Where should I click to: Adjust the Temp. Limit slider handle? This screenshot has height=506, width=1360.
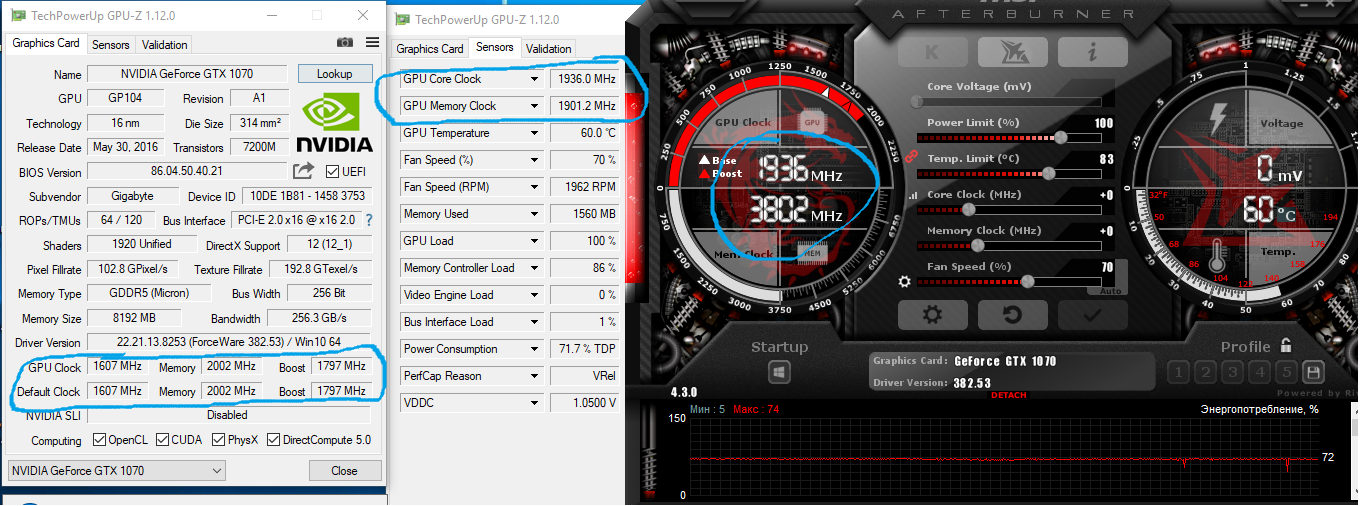(x=1049, y=172)
